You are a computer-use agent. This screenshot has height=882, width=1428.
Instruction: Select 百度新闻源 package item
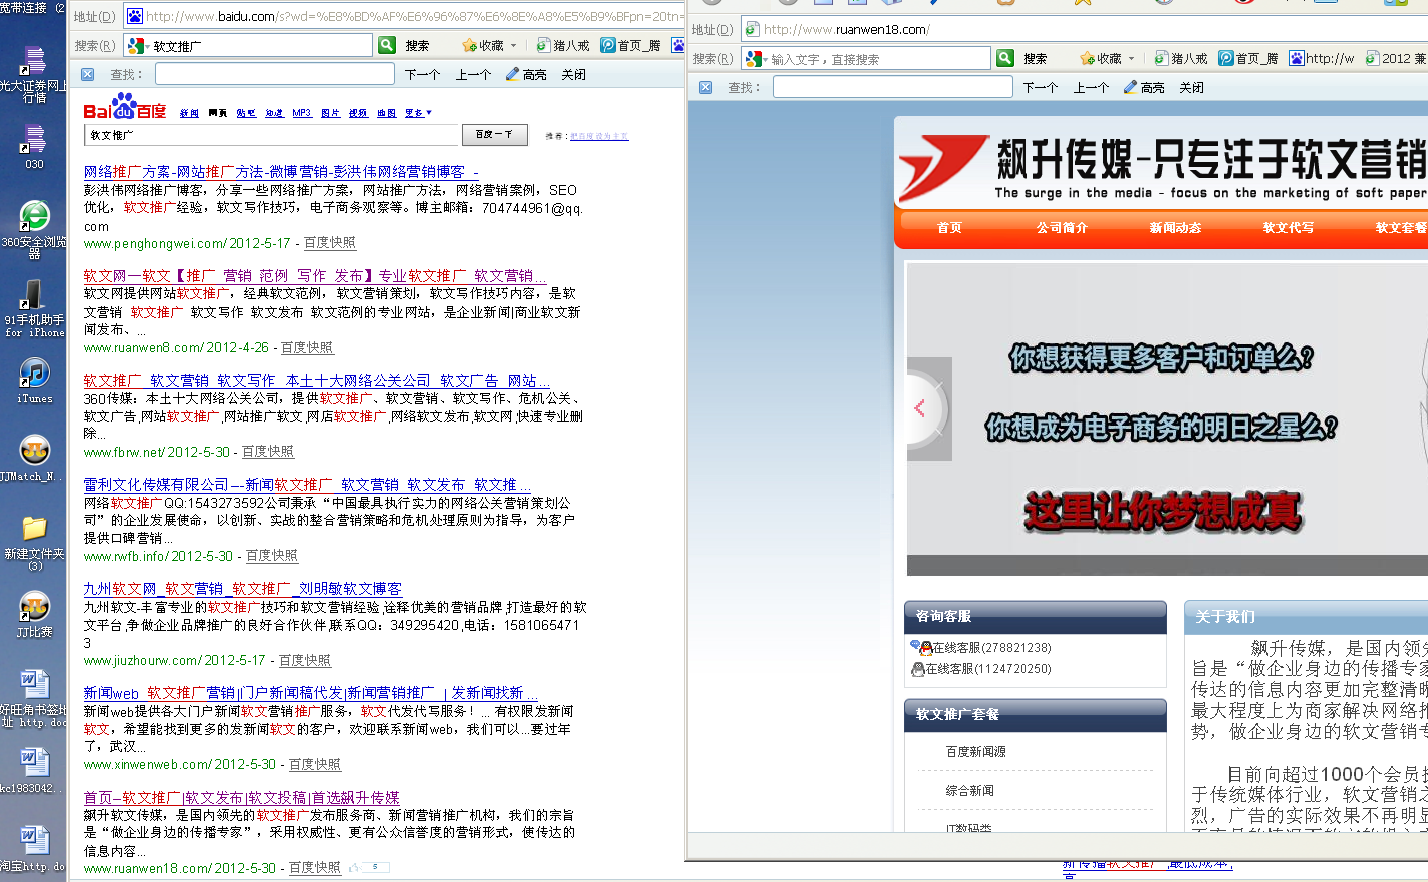pyautogui.click(x=976, y=752)
